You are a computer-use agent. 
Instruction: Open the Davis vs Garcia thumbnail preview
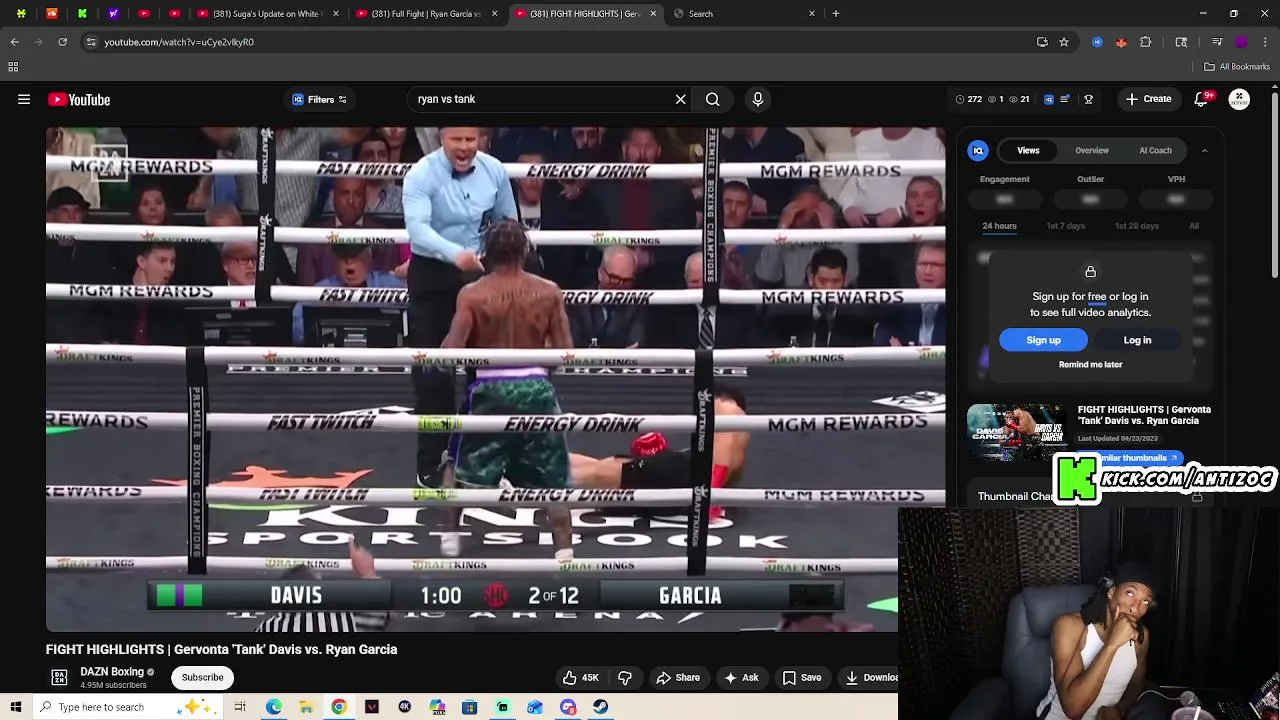pos(1016,432)
